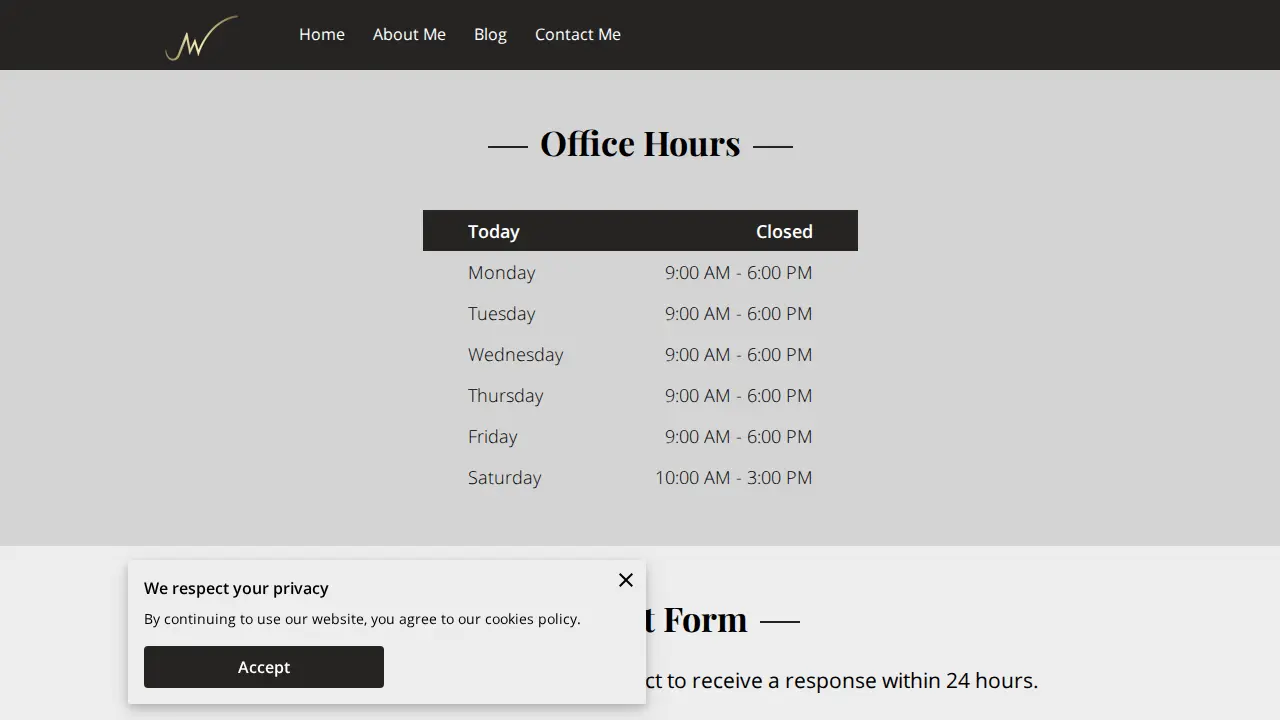
Task: Click the Closed status for today
Action: (x=784, y=231)
